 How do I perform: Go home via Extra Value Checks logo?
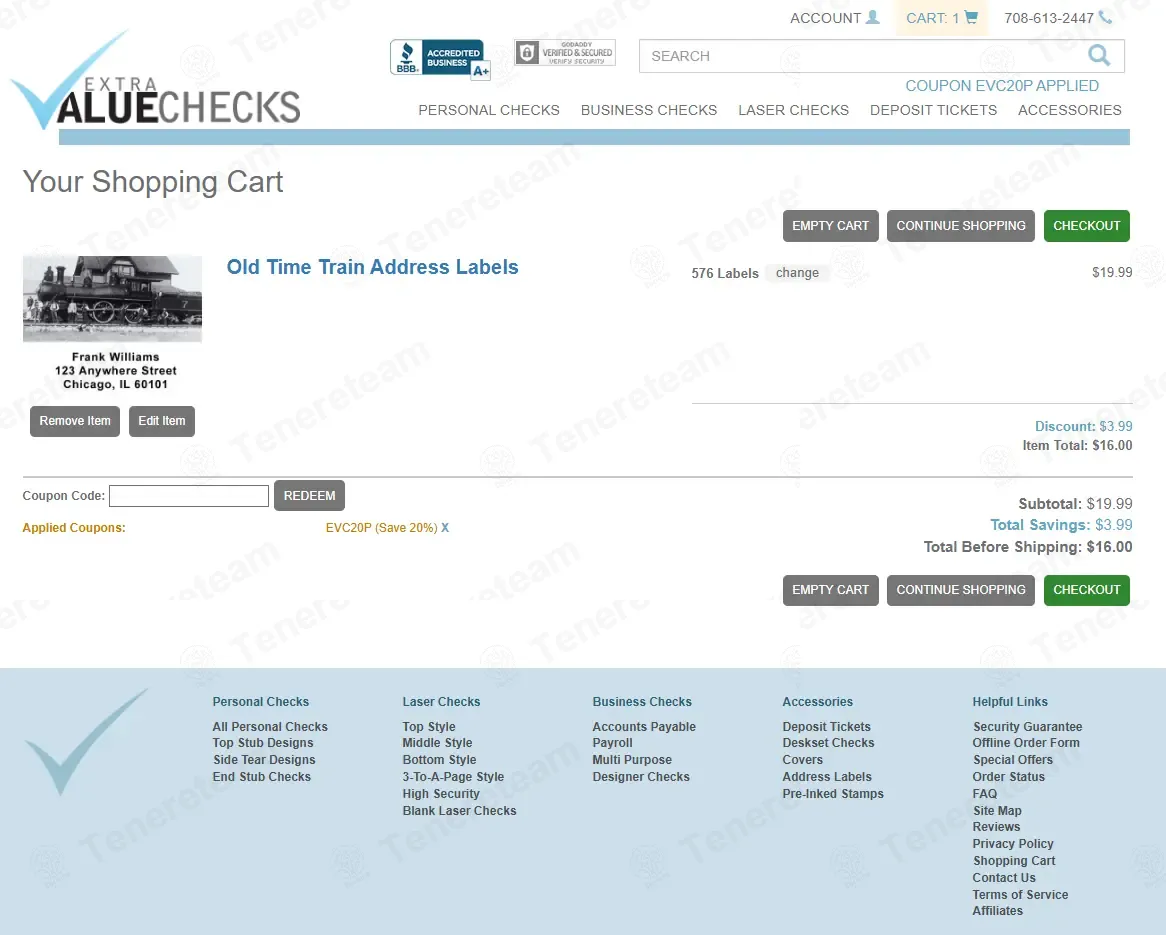pyautogui.click(x=155, y=82)
